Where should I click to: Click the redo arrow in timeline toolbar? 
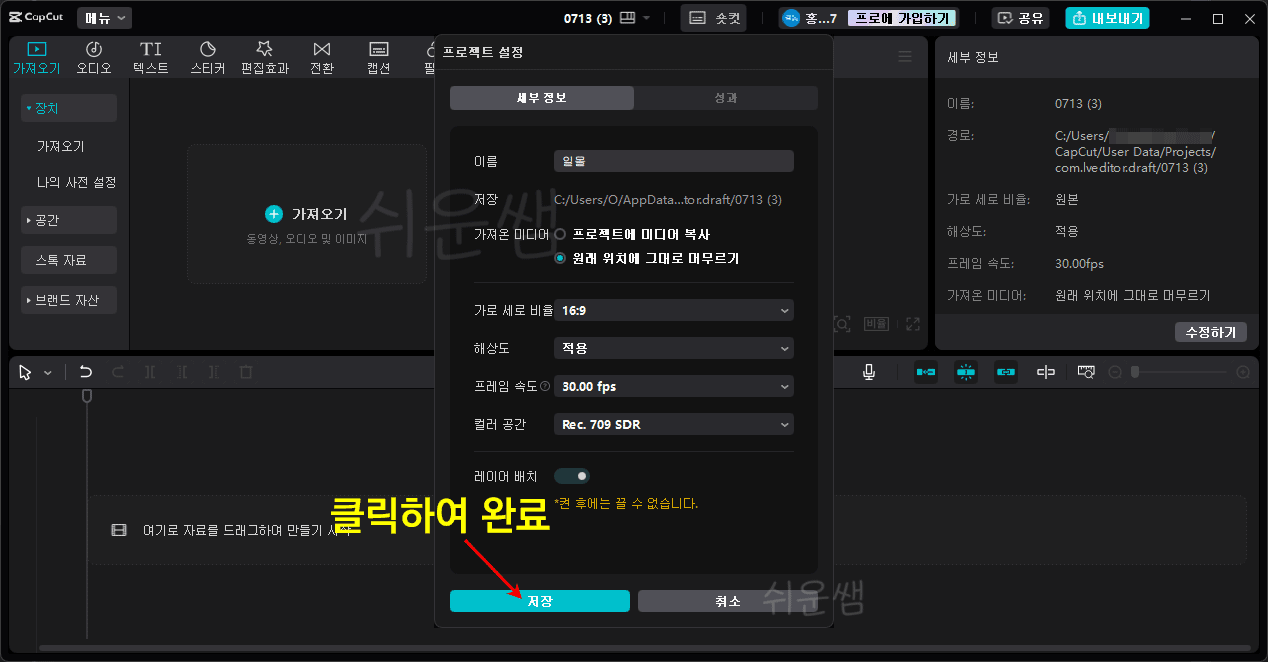pos(118,372)
